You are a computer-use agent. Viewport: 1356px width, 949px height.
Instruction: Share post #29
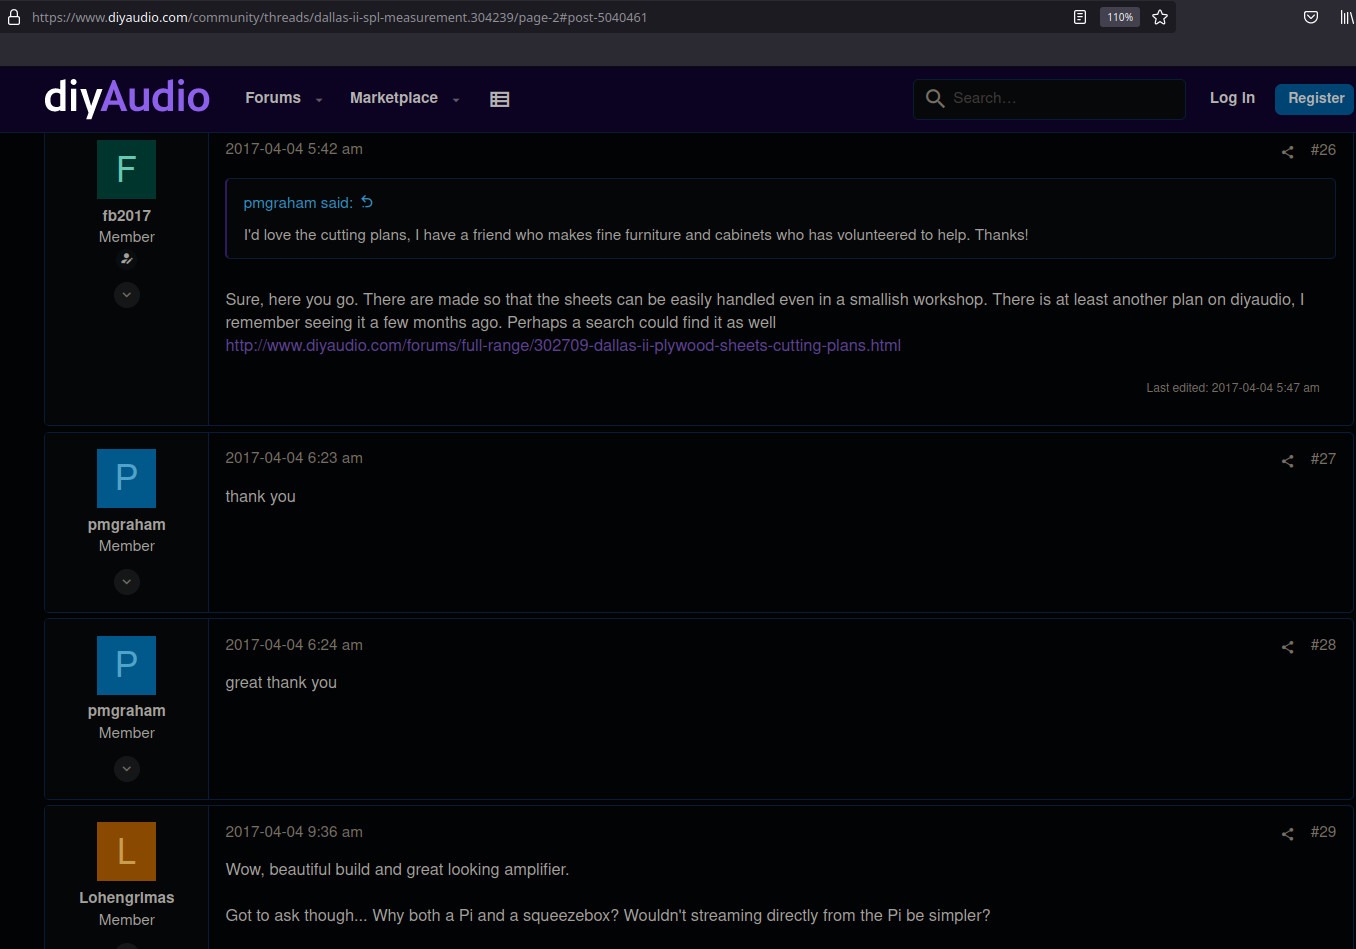tap(1288, 834)
